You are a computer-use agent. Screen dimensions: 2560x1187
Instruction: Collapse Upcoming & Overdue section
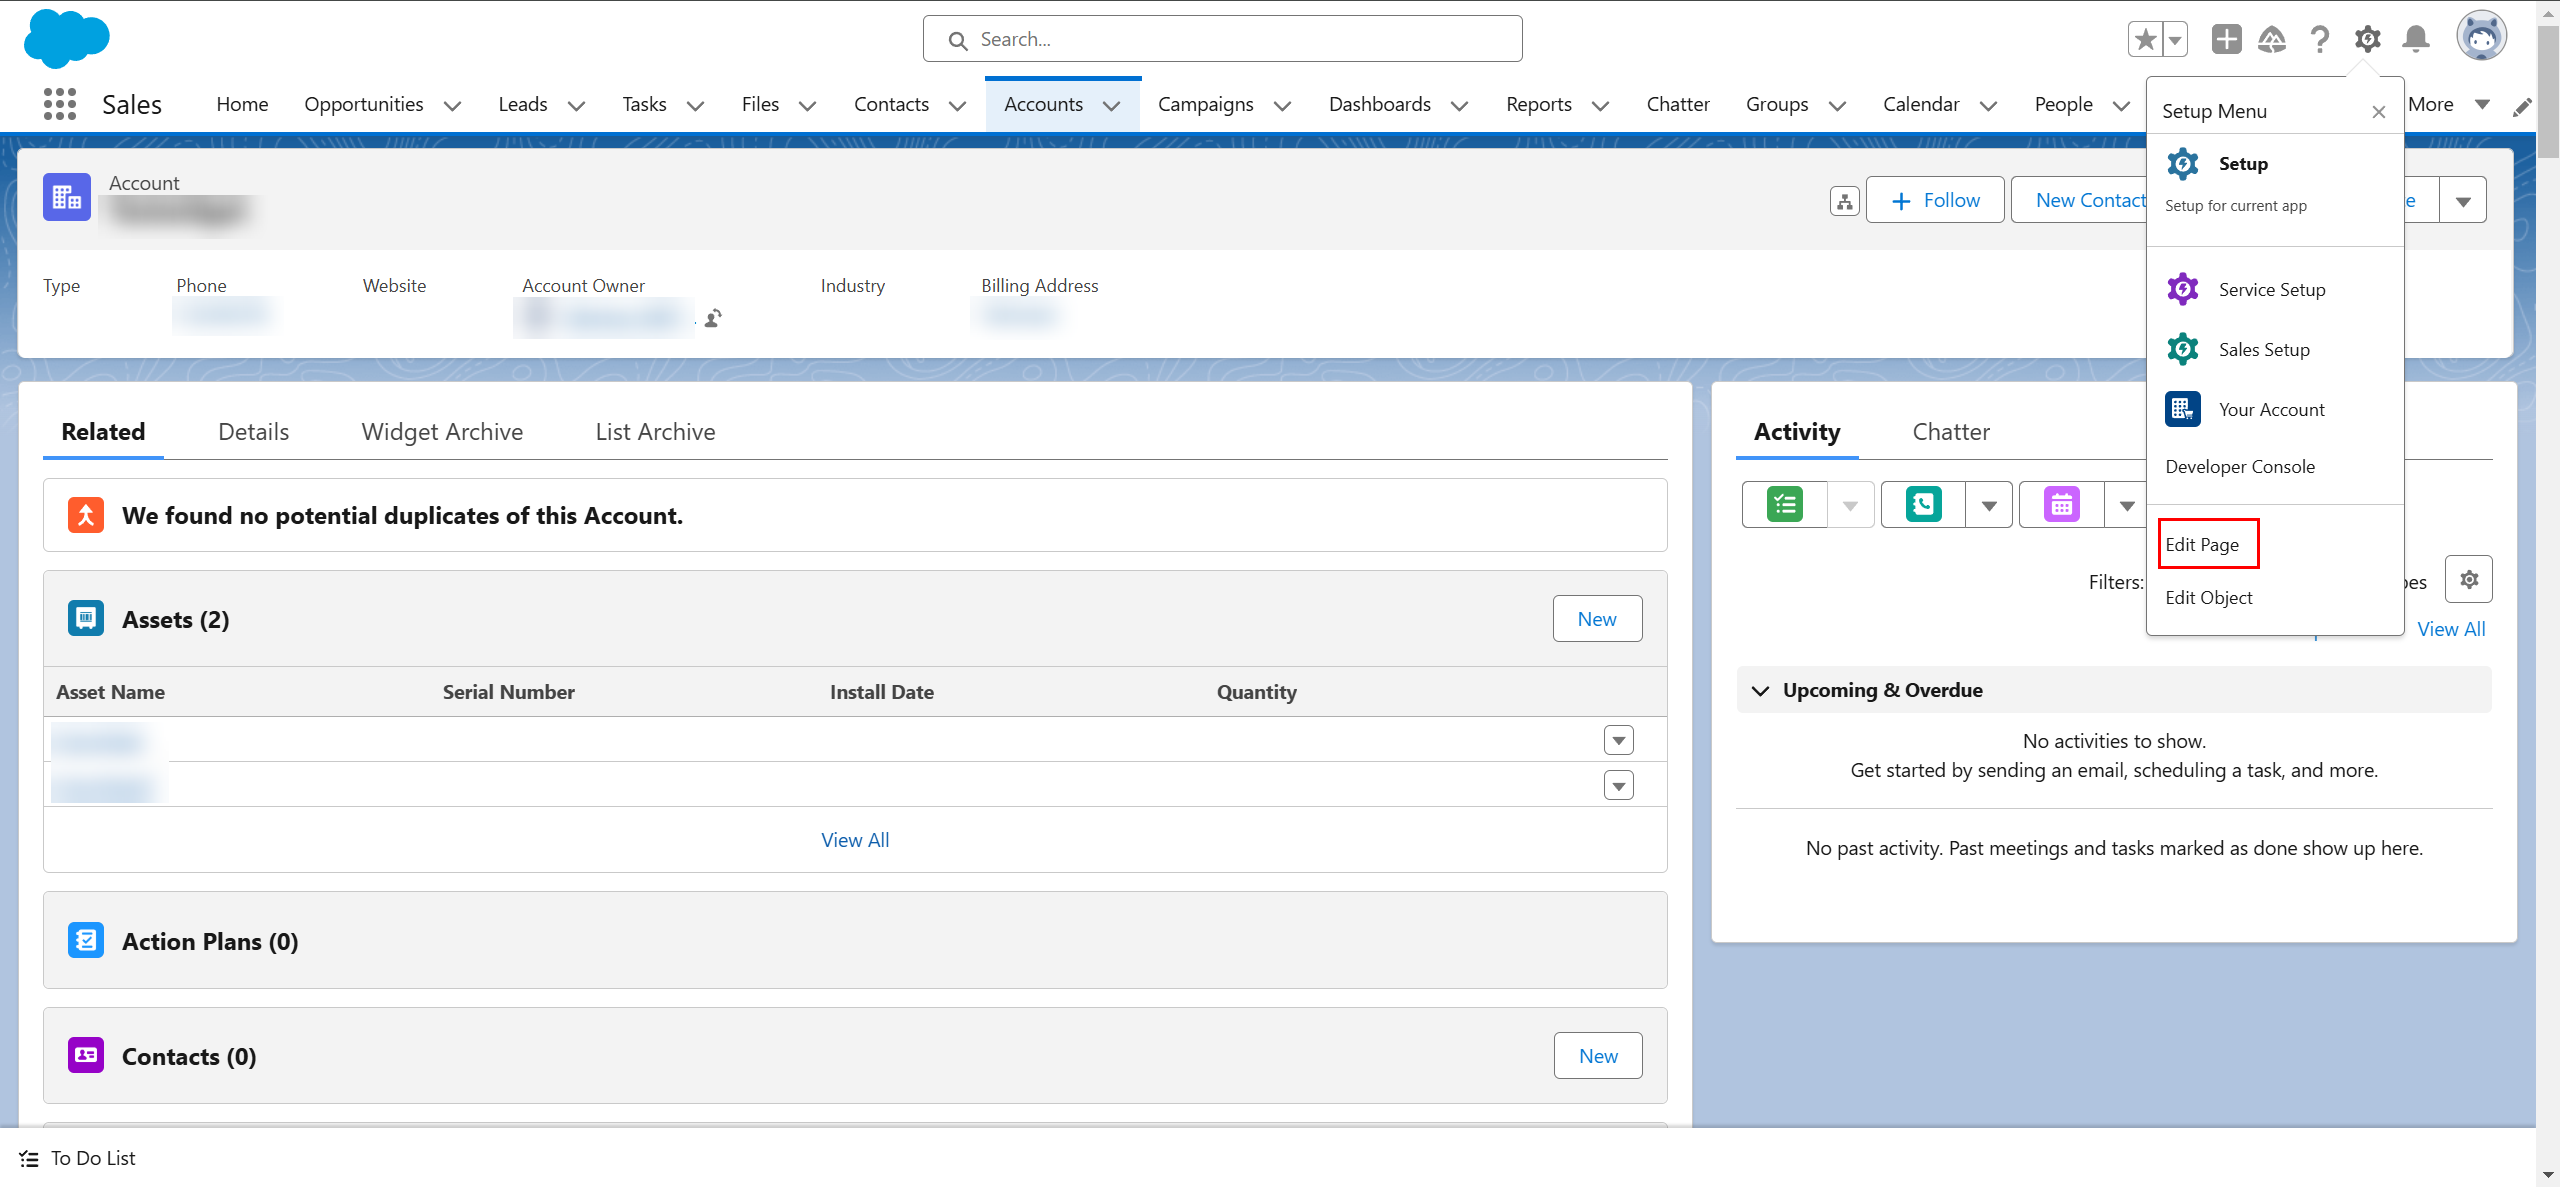[x=1761, y=691]
